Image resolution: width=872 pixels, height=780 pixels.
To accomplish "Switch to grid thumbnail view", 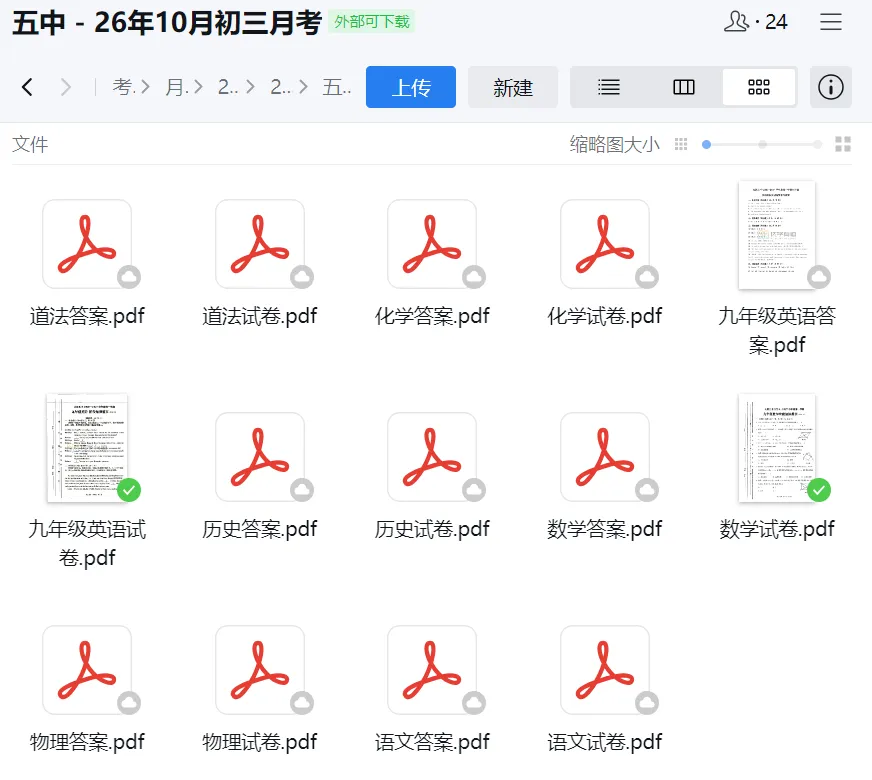I will pyautogui.click(x=759, y=87).
